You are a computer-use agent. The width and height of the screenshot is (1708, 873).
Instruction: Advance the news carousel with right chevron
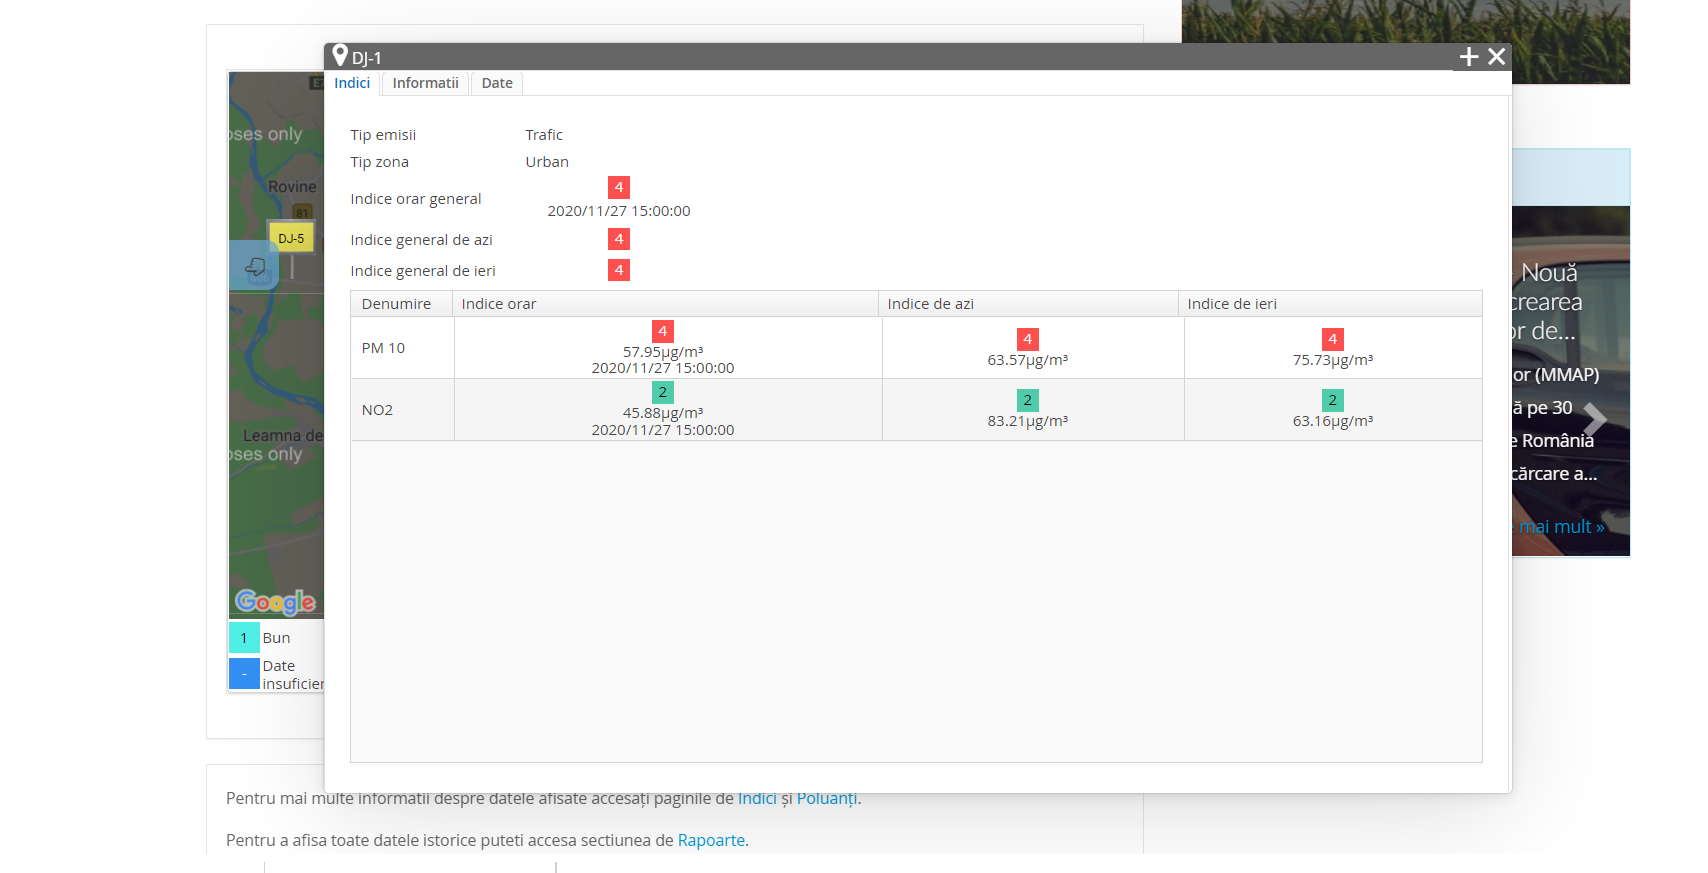pos(1594,419)
